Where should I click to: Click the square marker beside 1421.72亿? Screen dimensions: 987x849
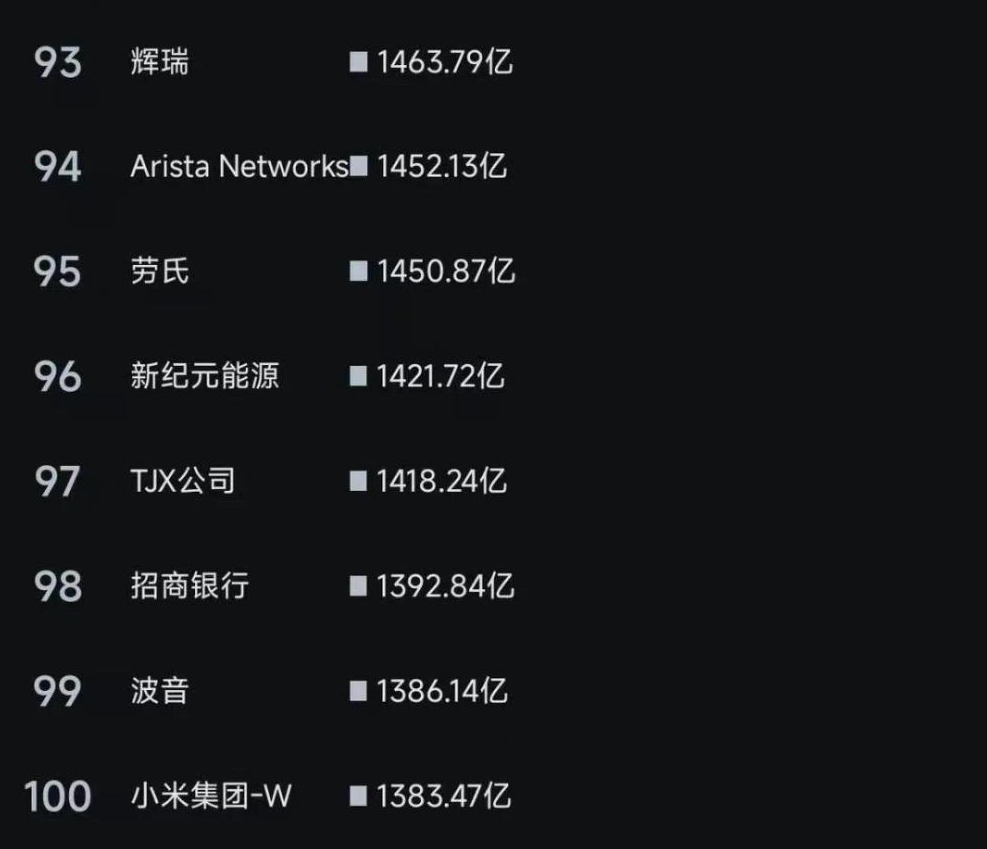click(358, 376)
